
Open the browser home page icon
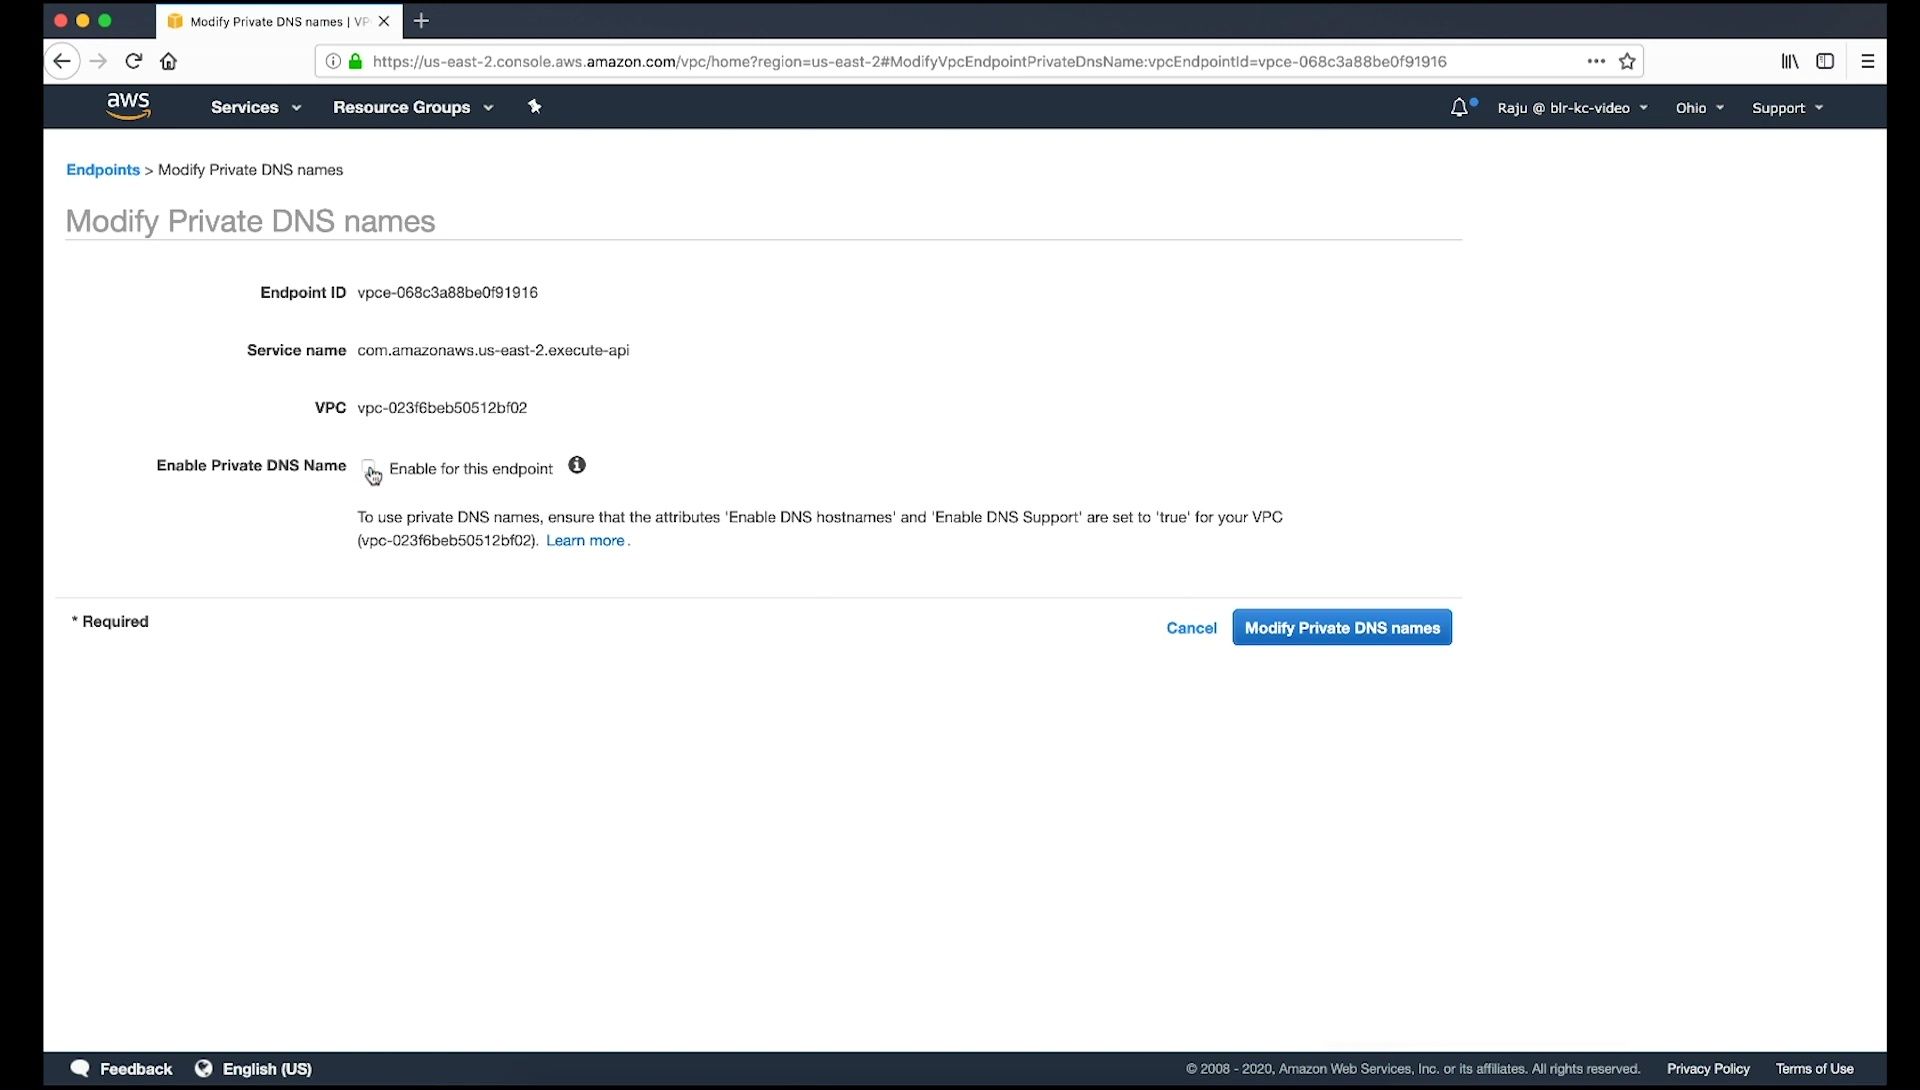point(169,61)
